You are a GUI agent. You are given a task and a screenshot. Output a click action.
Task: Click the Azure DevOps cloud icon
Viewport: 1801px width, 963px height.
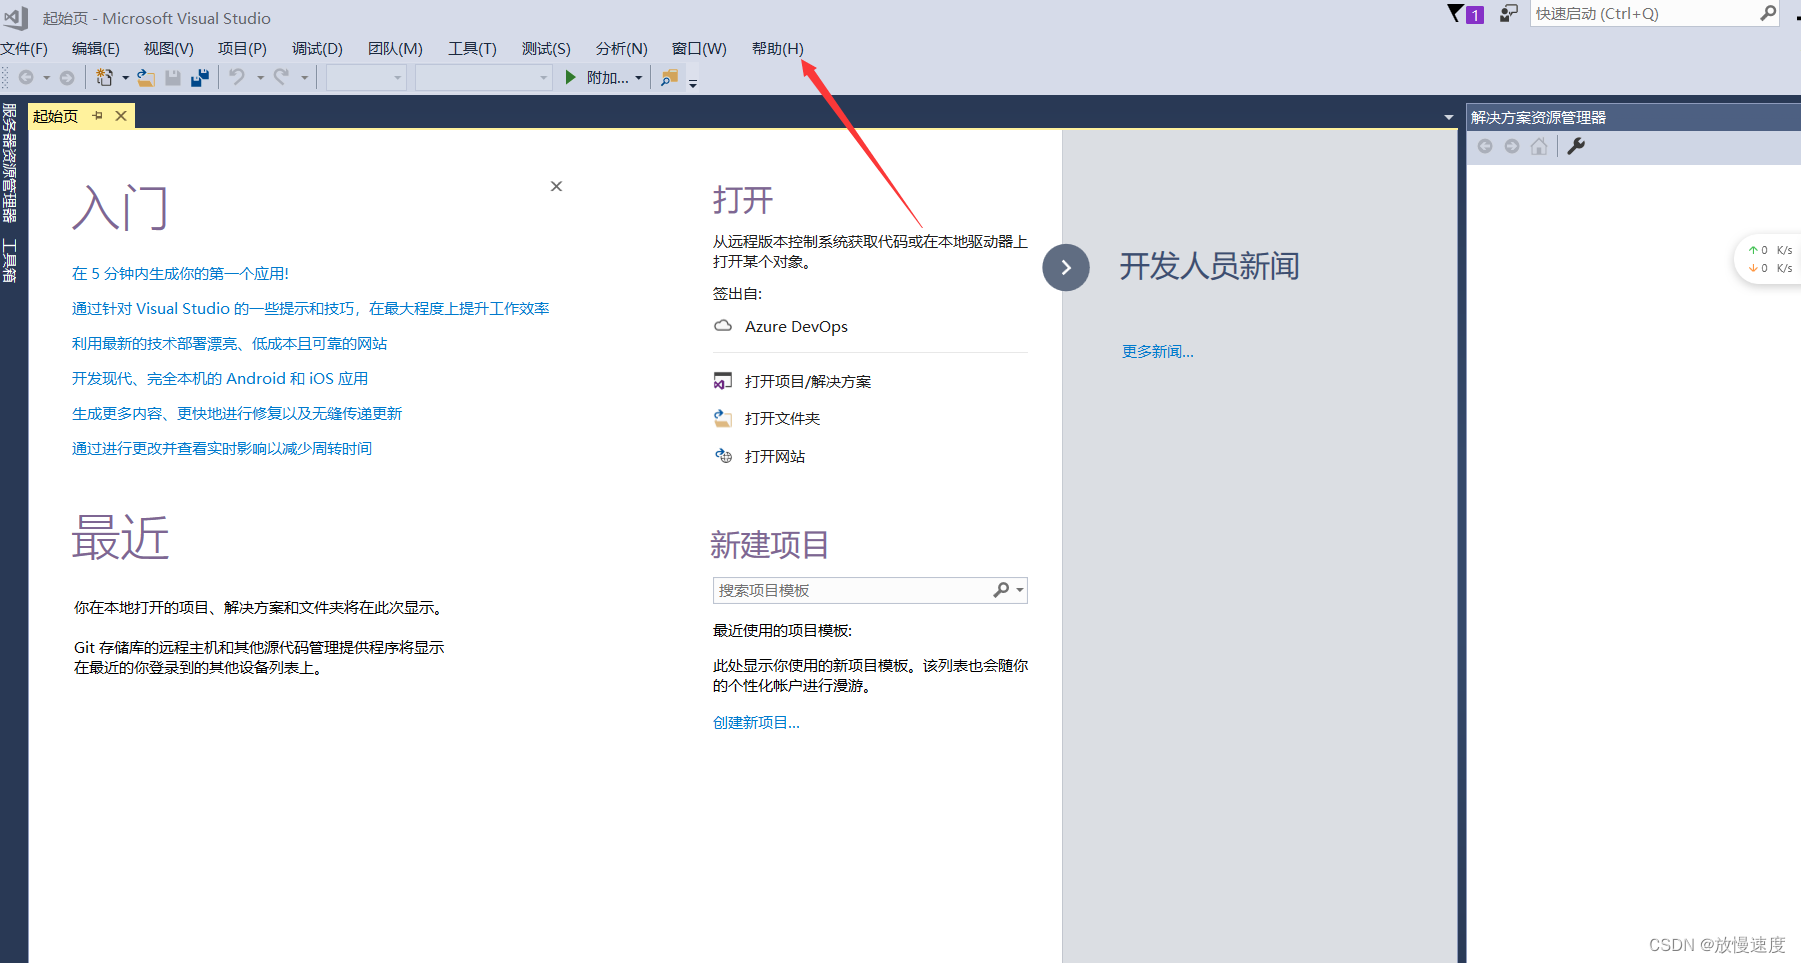723,326
